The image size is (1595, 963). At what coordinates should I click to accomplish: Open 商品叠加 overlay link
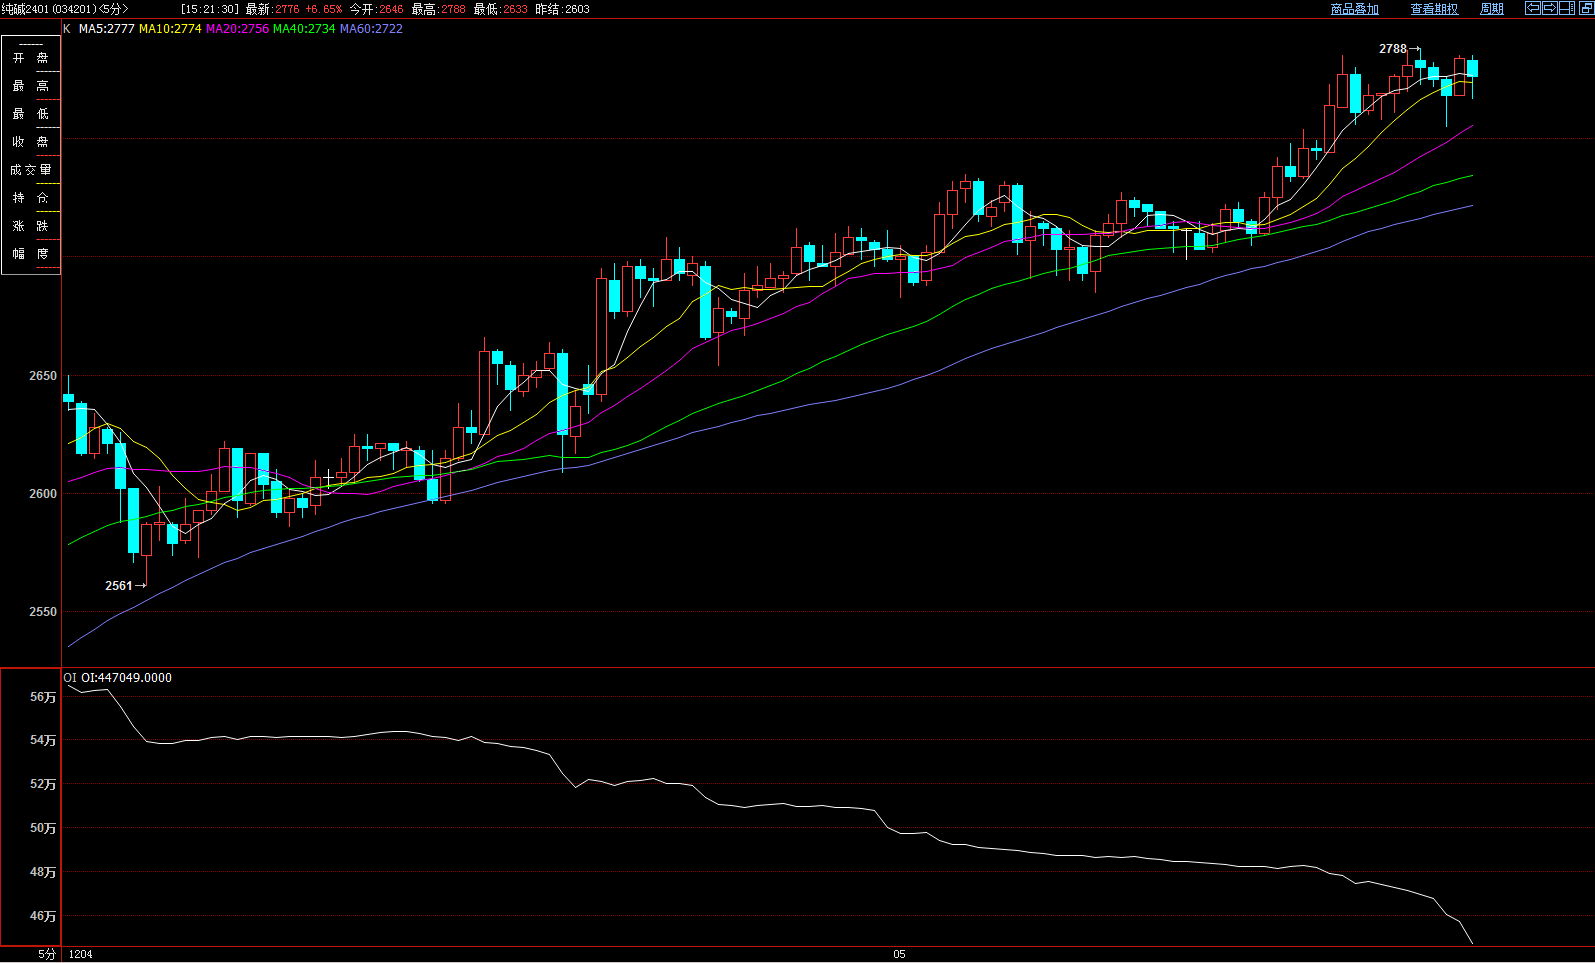coord(1354,9)
